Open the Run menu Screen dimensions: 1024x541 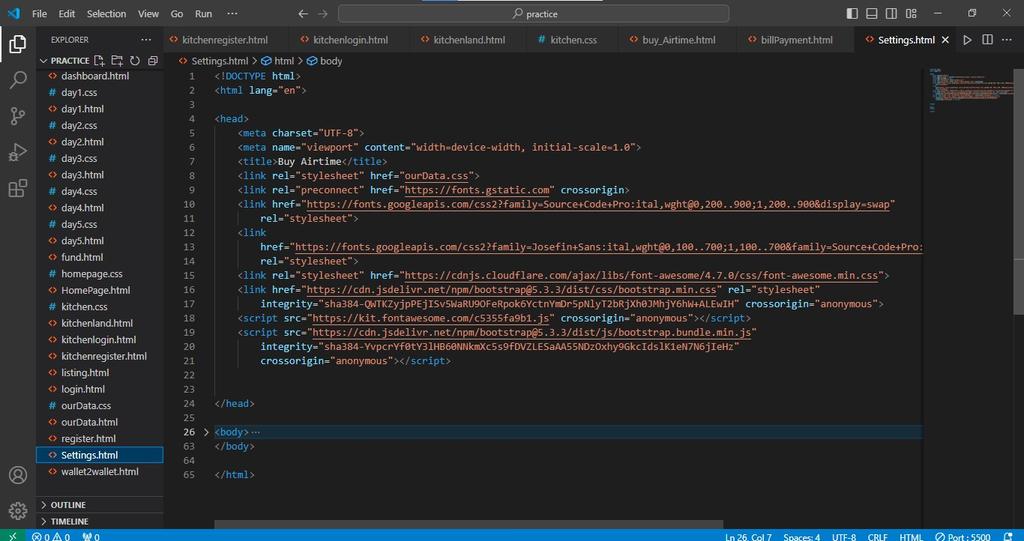pos(204,14)
